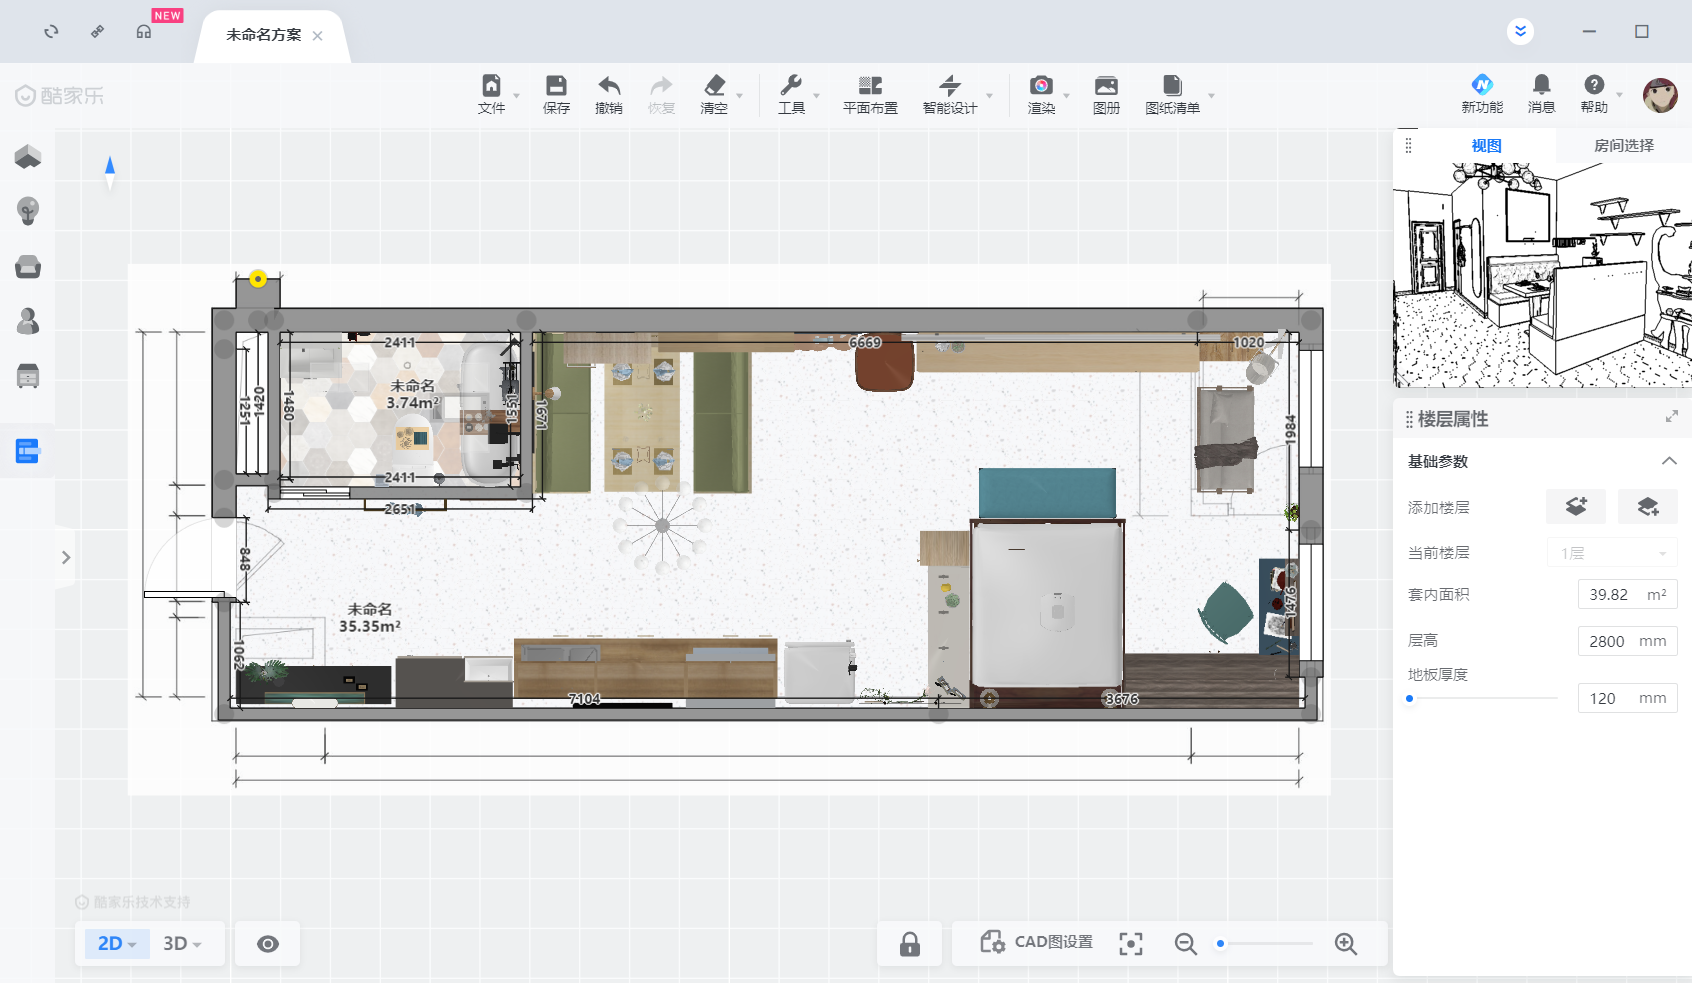Click the 清空 eraser icon

[x=714, y=86]
